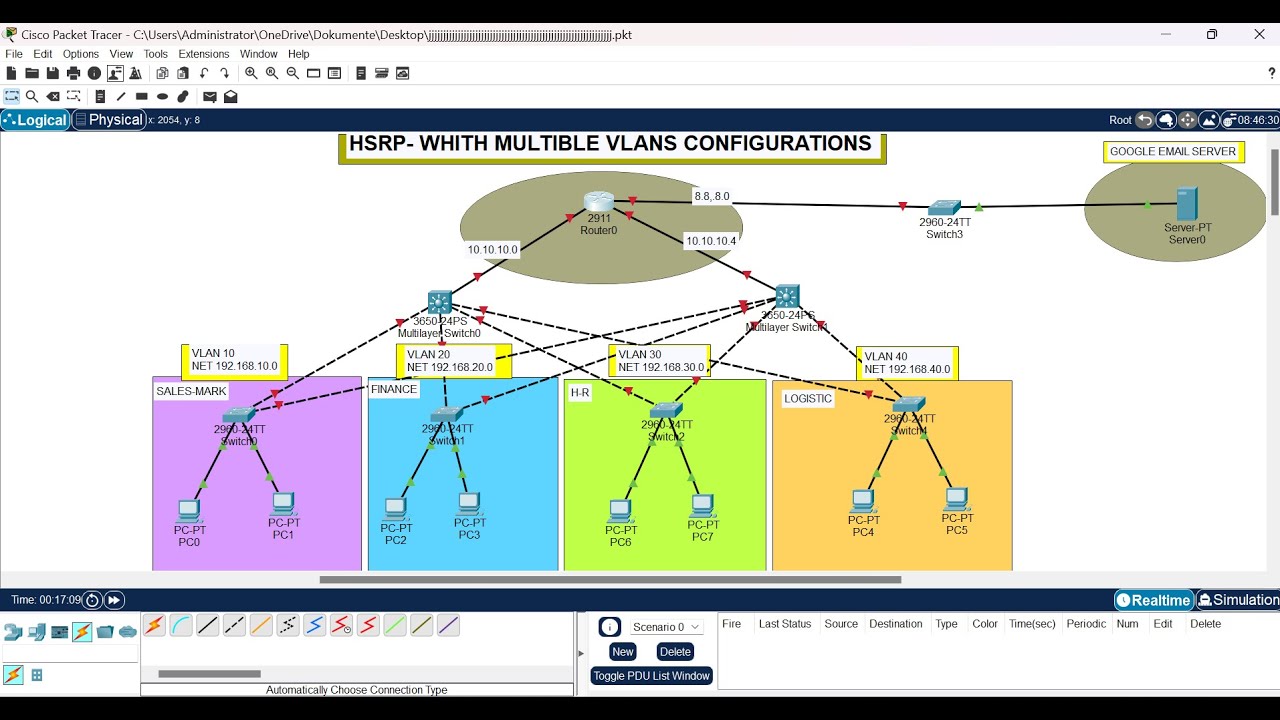1280x720 pixels.
Task: Click the cable list horizontal scrollbar
Action: pos(209,674)
